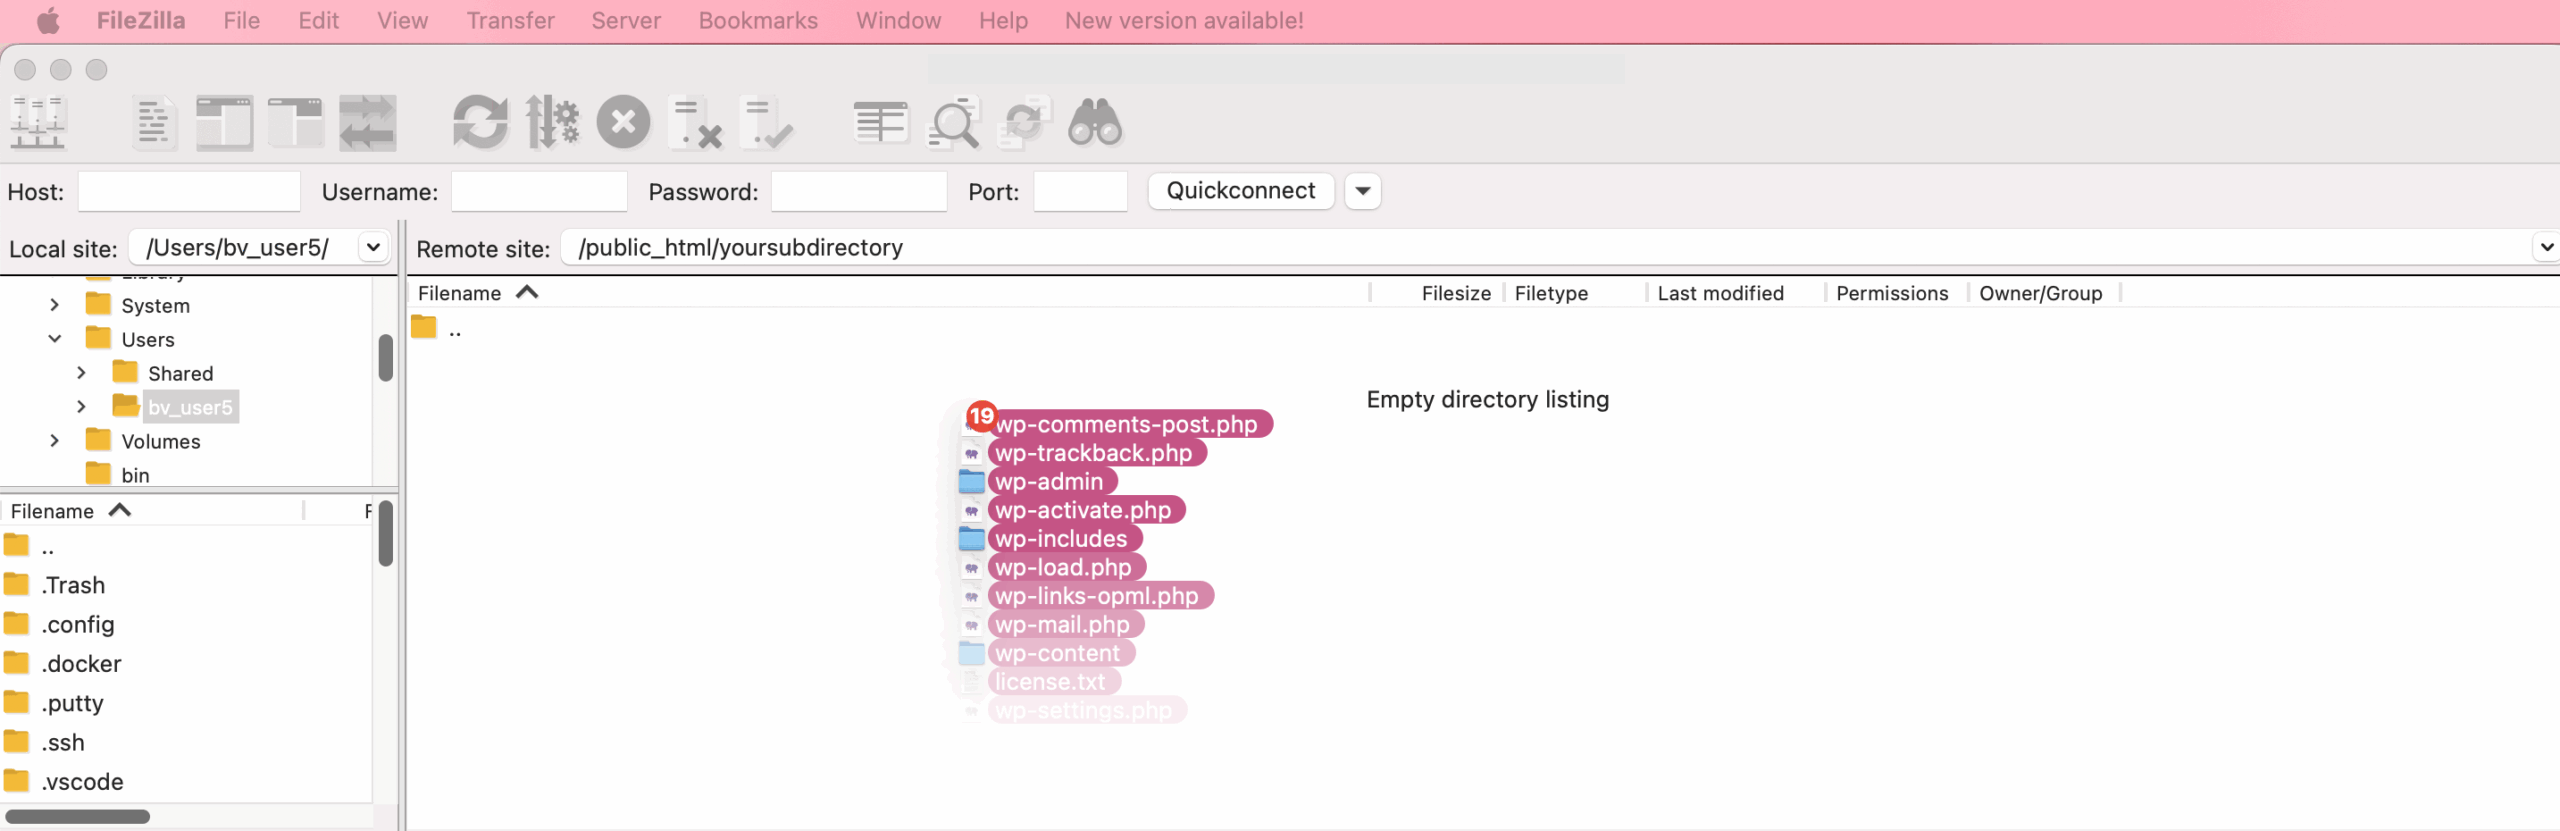Sort remote list by Permissions column
Image resolution: width=2560 pixels, height=831 pixels.
tap(1892, 293)
